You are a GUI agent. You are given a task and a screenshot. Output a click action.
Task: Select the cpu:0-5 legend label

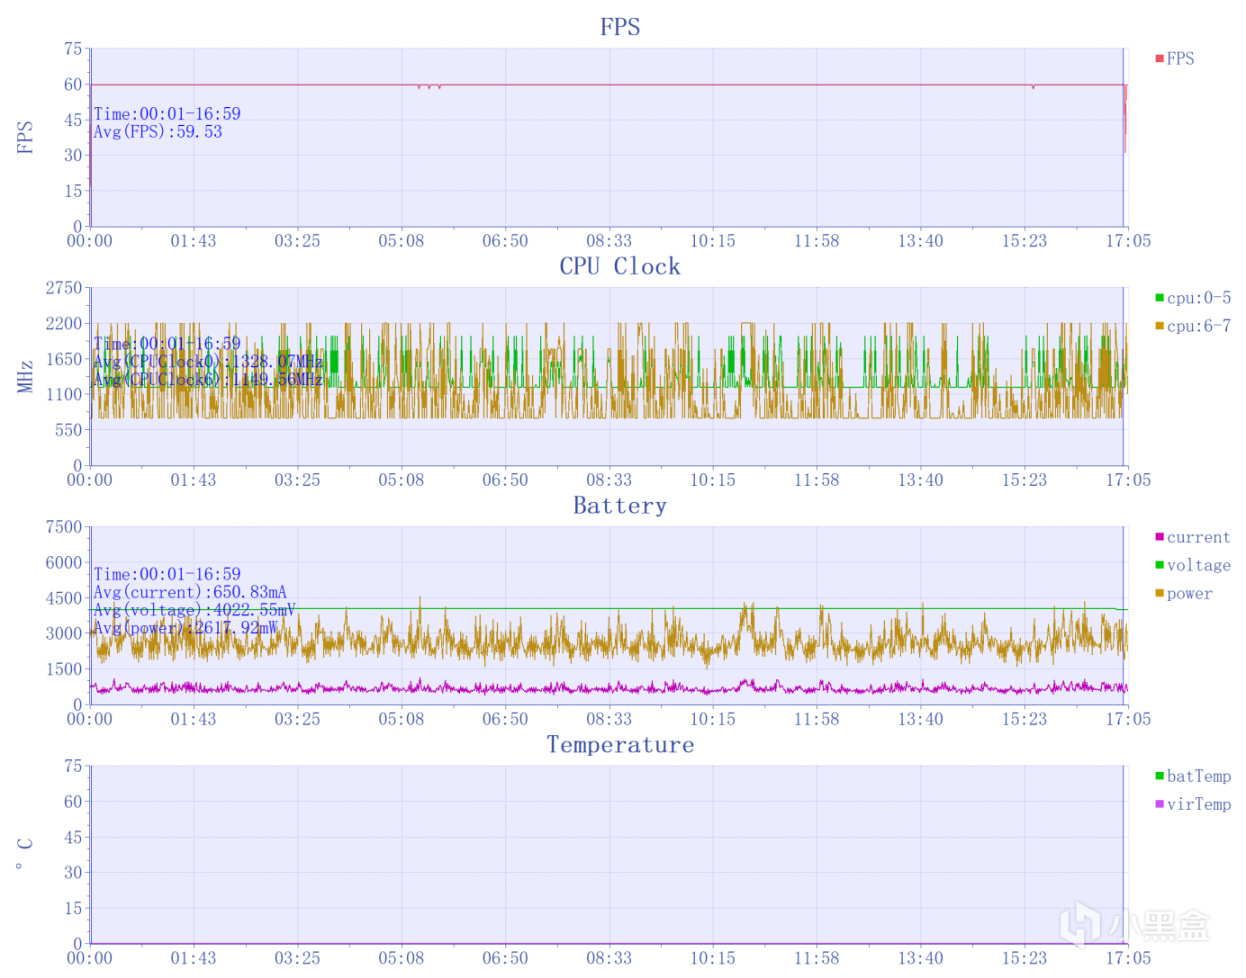[1198, 298]
